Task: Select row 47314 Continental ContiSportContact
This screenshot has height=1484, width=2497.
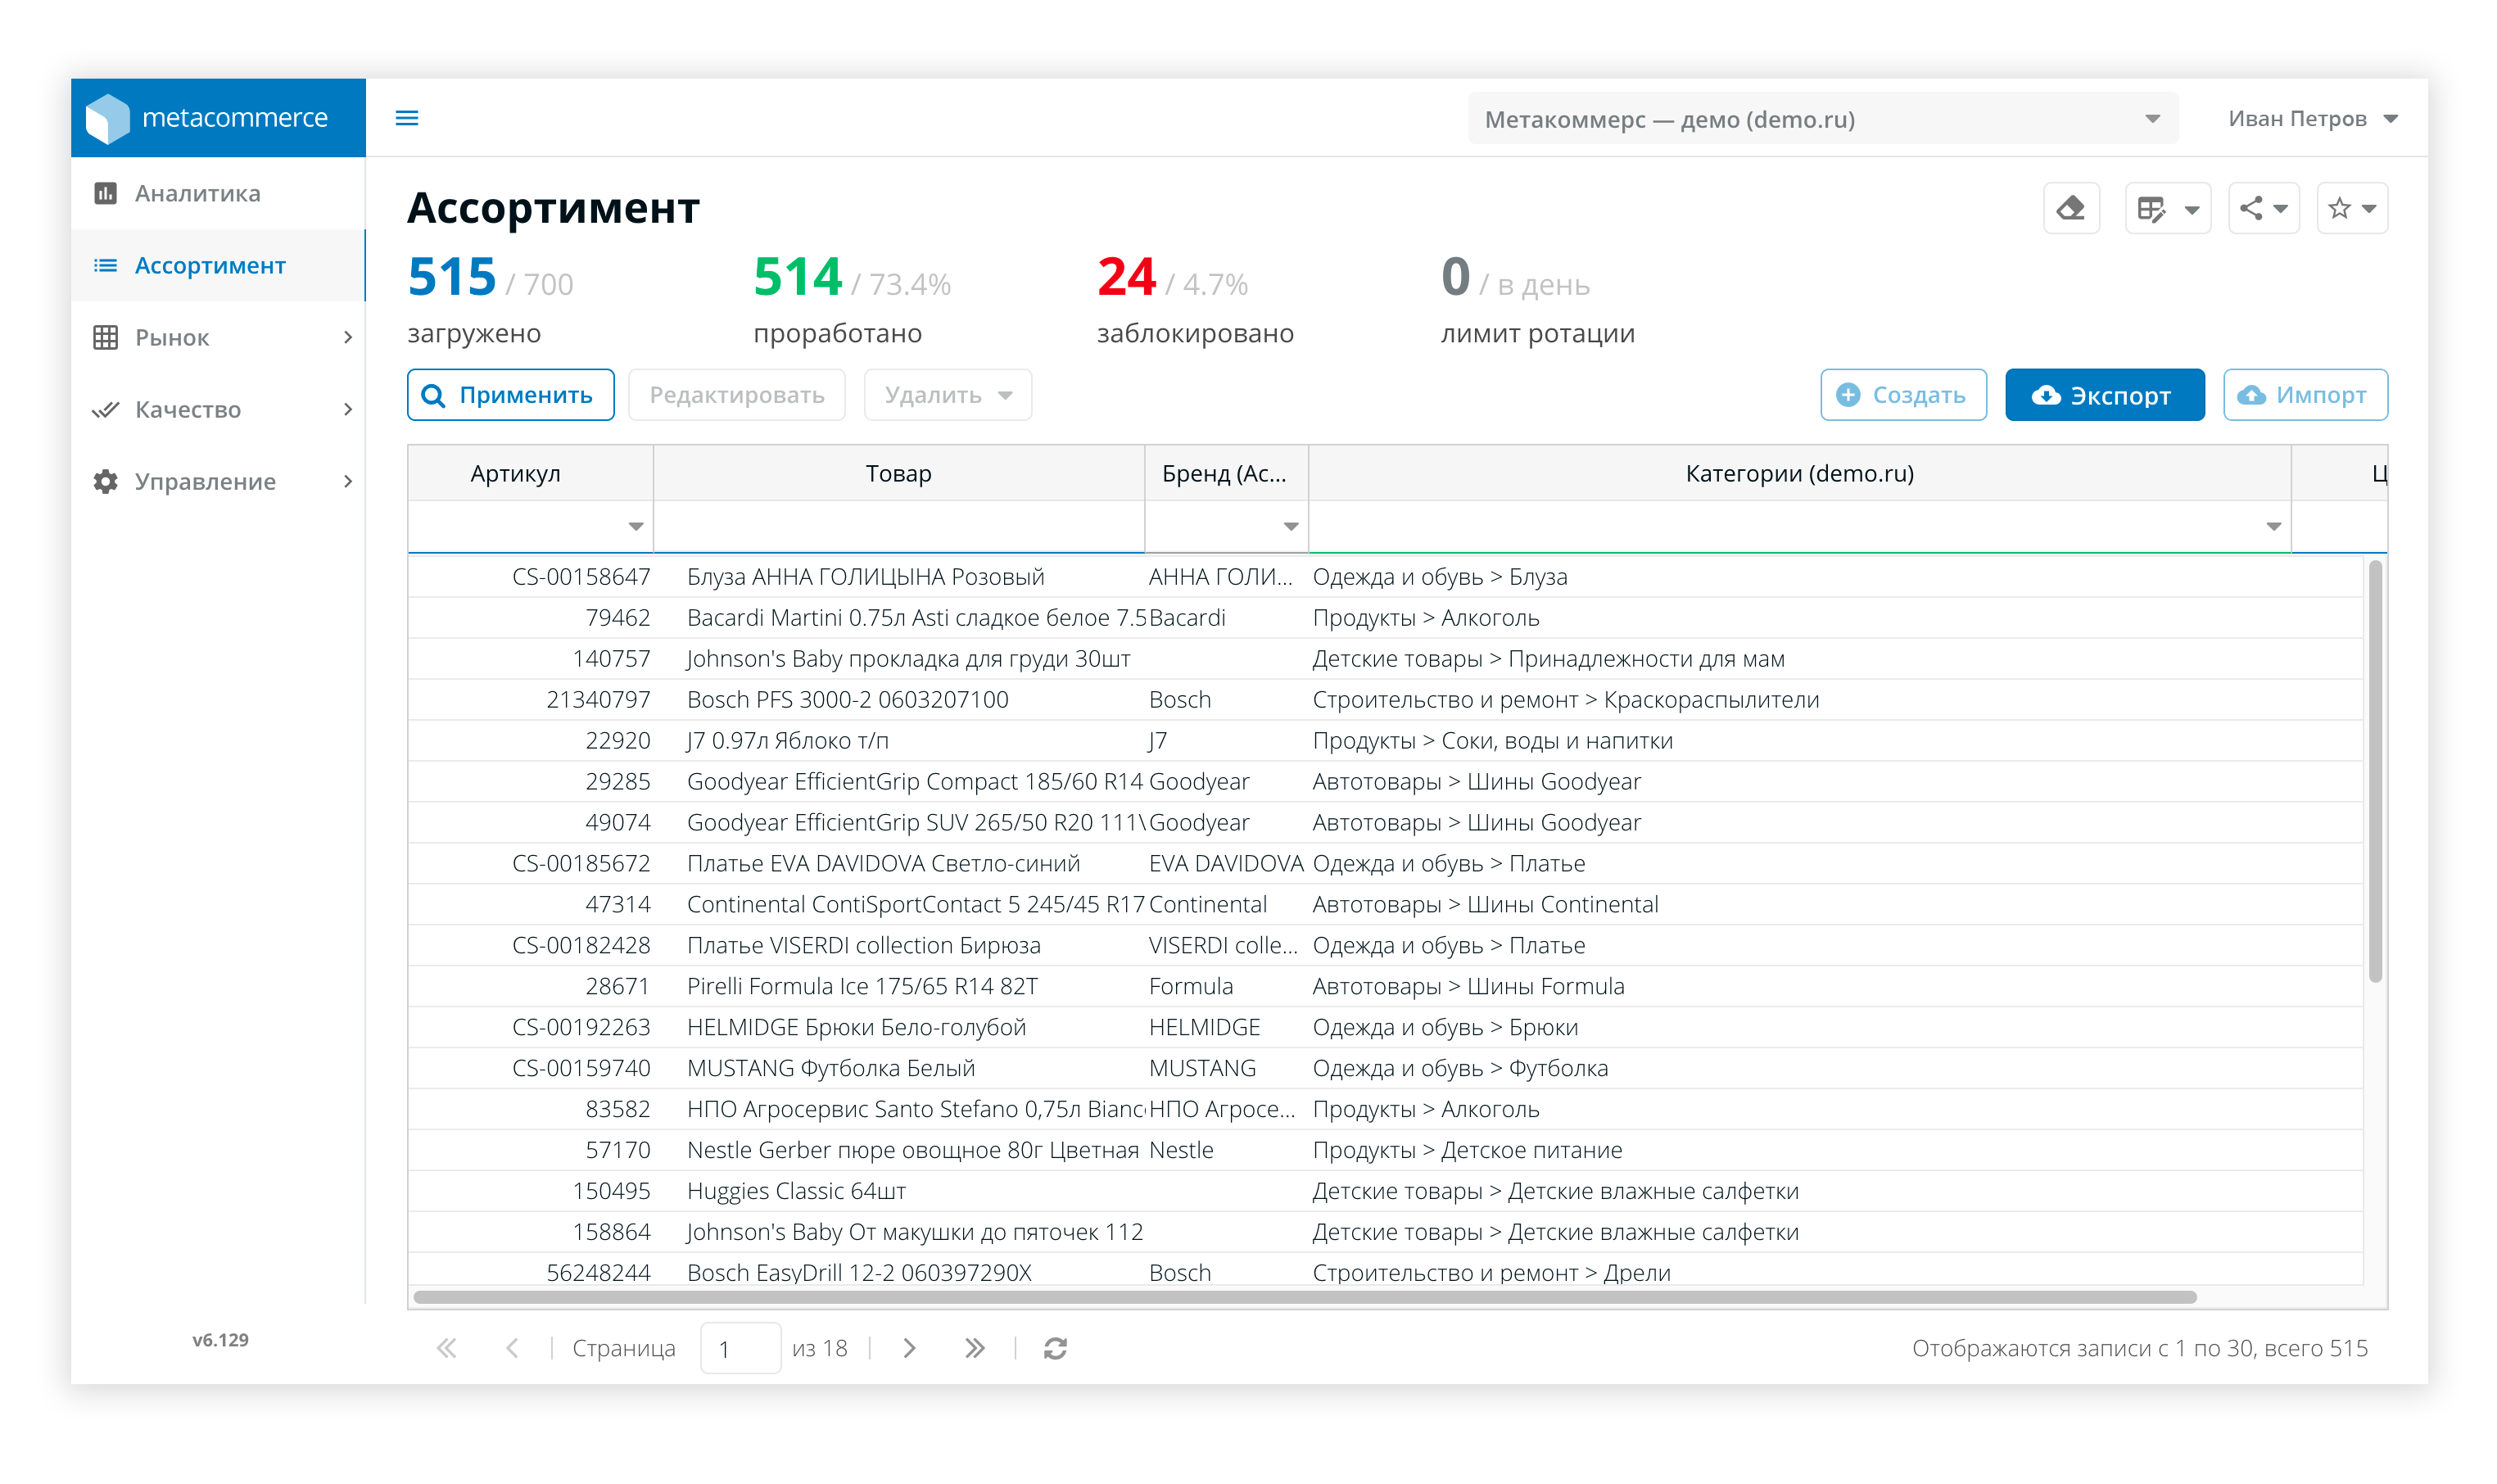Action: click(x=1385, y=905)
